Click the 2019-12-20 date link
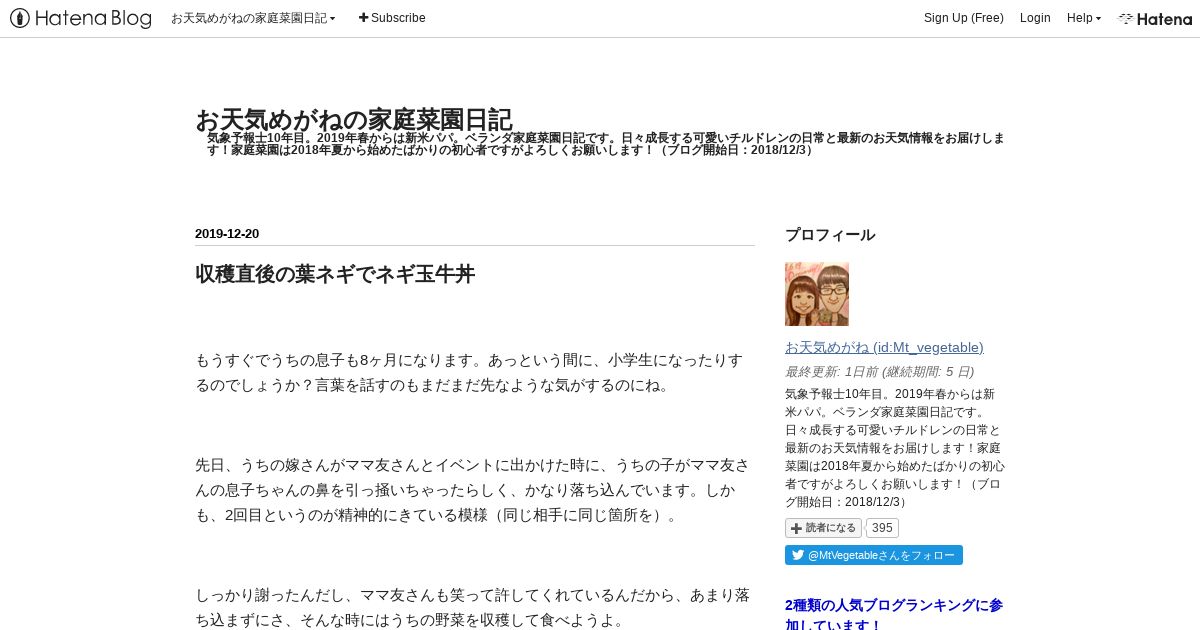The image size is (1200, 630). (227, 234)
